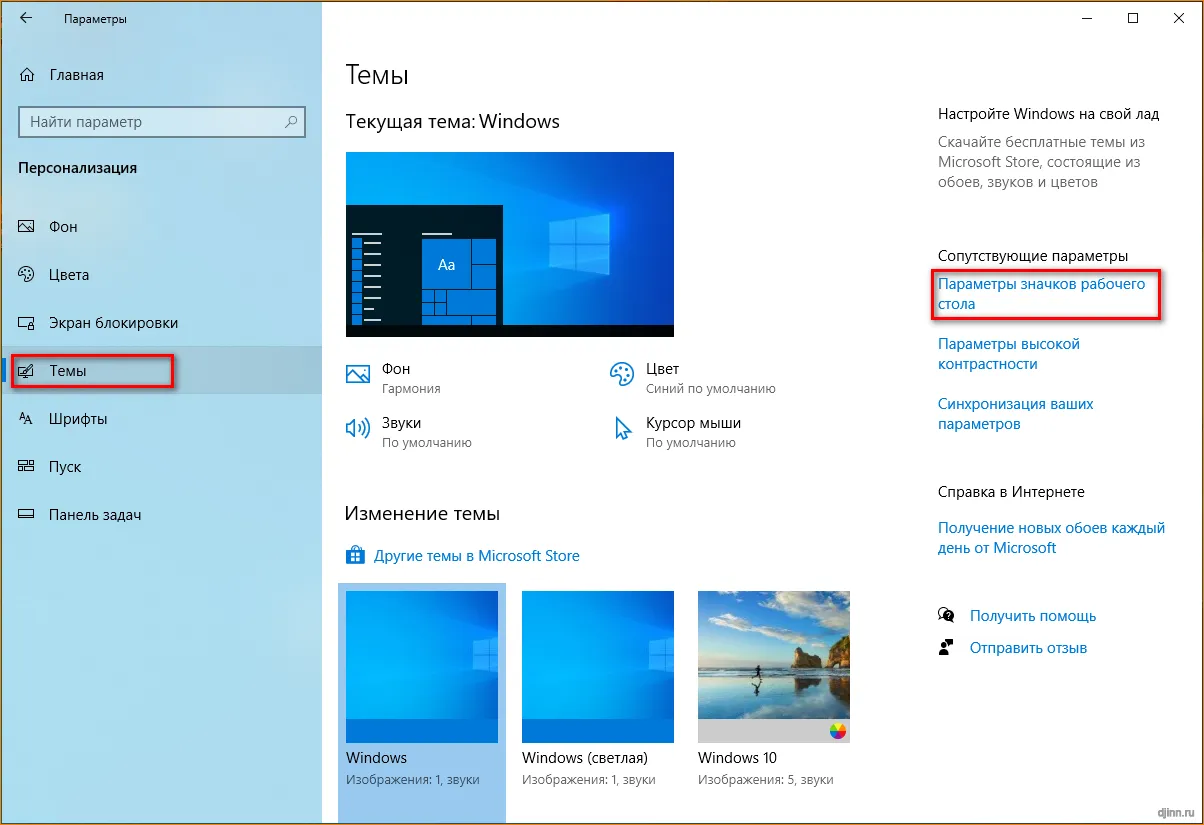This screenshot has width=1204, height=825.
Task: Select Экран блокировки in the sidebar
Action: [x=113, y=322]
